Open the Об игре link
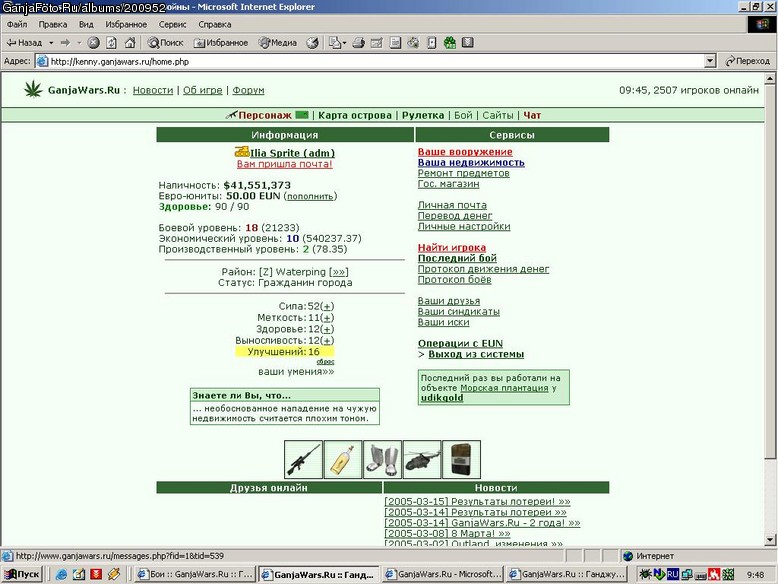778x584 pixels. click(202, 90)
